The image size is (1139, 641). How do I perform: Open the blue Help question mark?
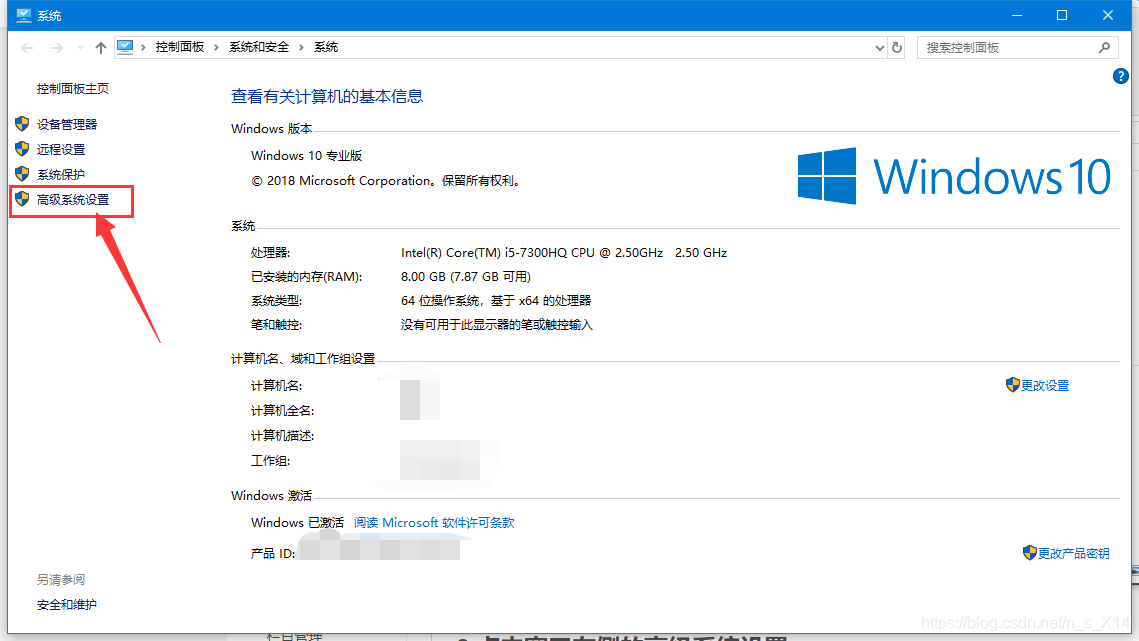click(x=1121, y=76)
